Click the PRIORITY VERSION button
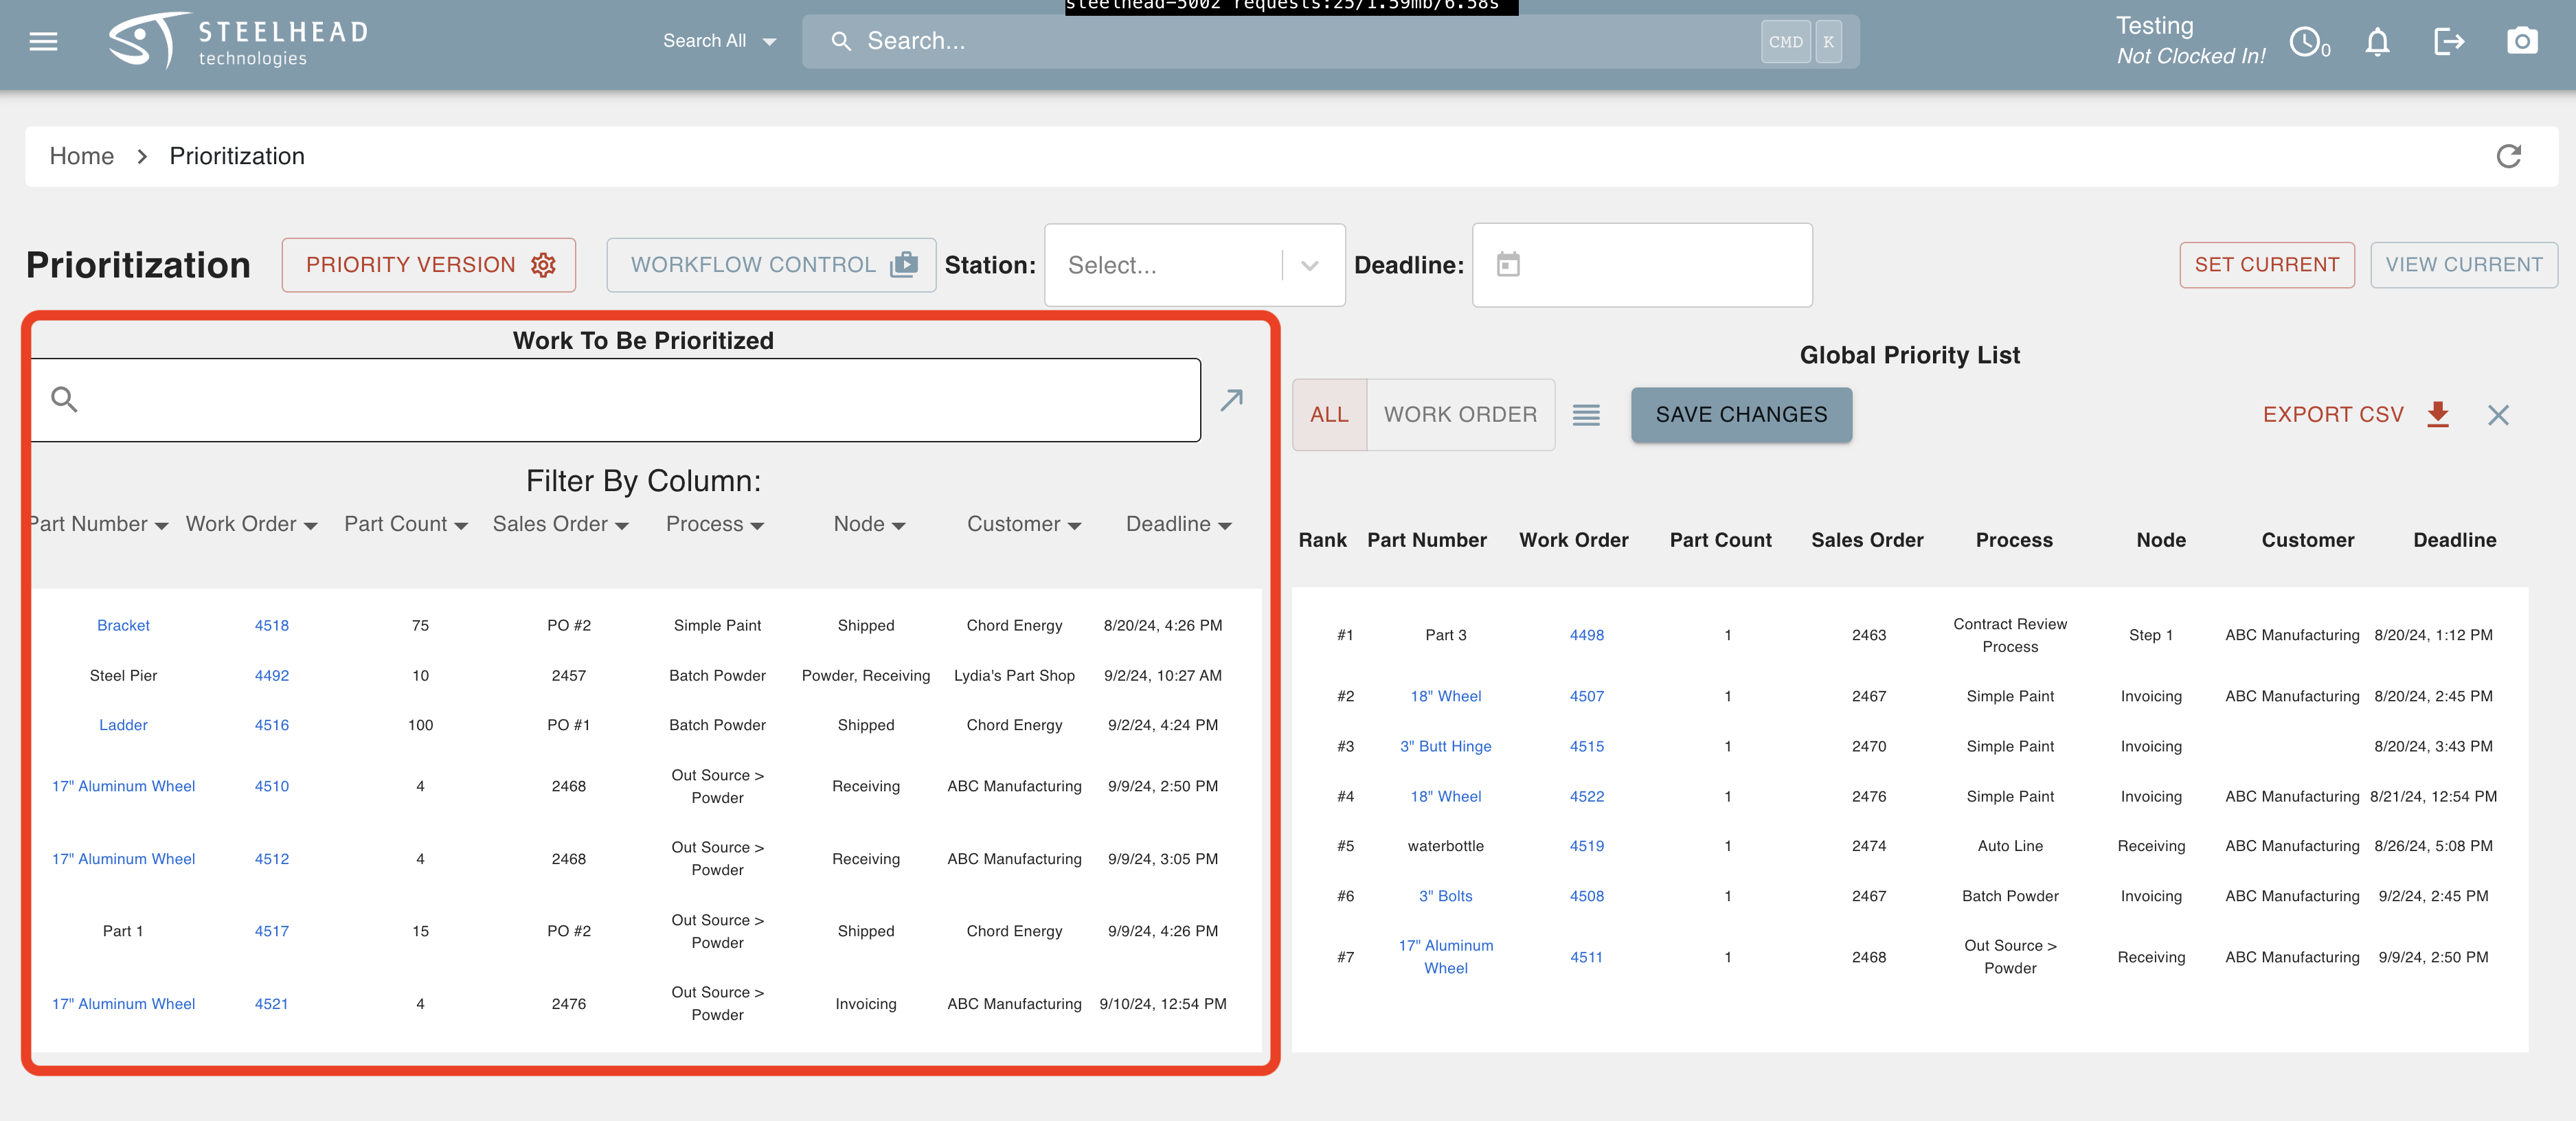This screenshot has width=2576, height=1121. click(429, 265)
